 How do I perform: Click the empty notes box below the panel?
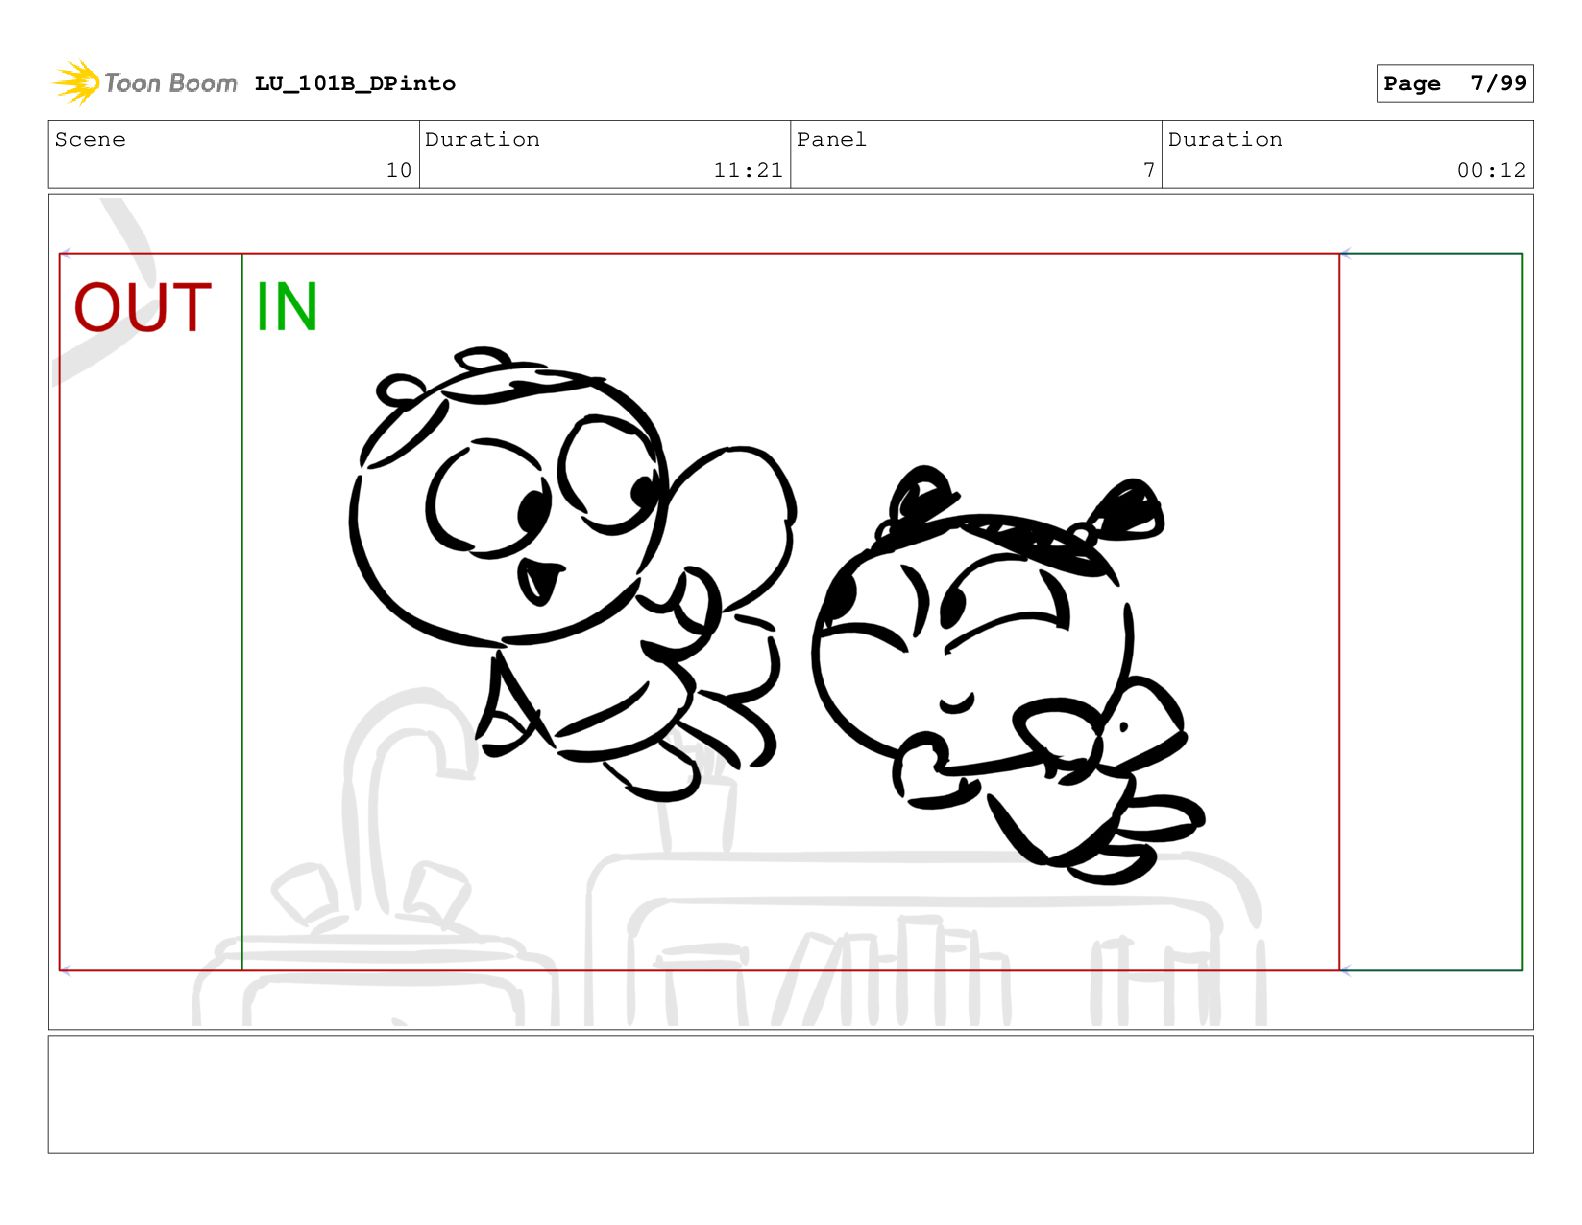click(x=790, y=1094)
